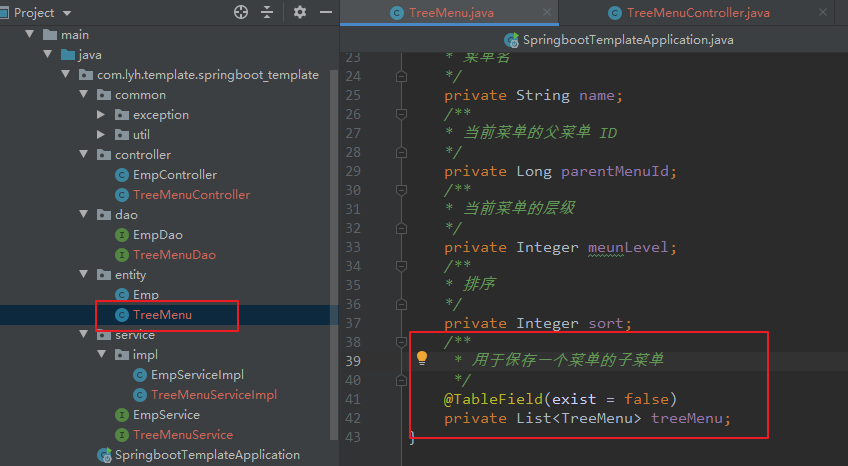Fold the comment block at line 26
848x466 pixels.
click(x=401, y=114)
